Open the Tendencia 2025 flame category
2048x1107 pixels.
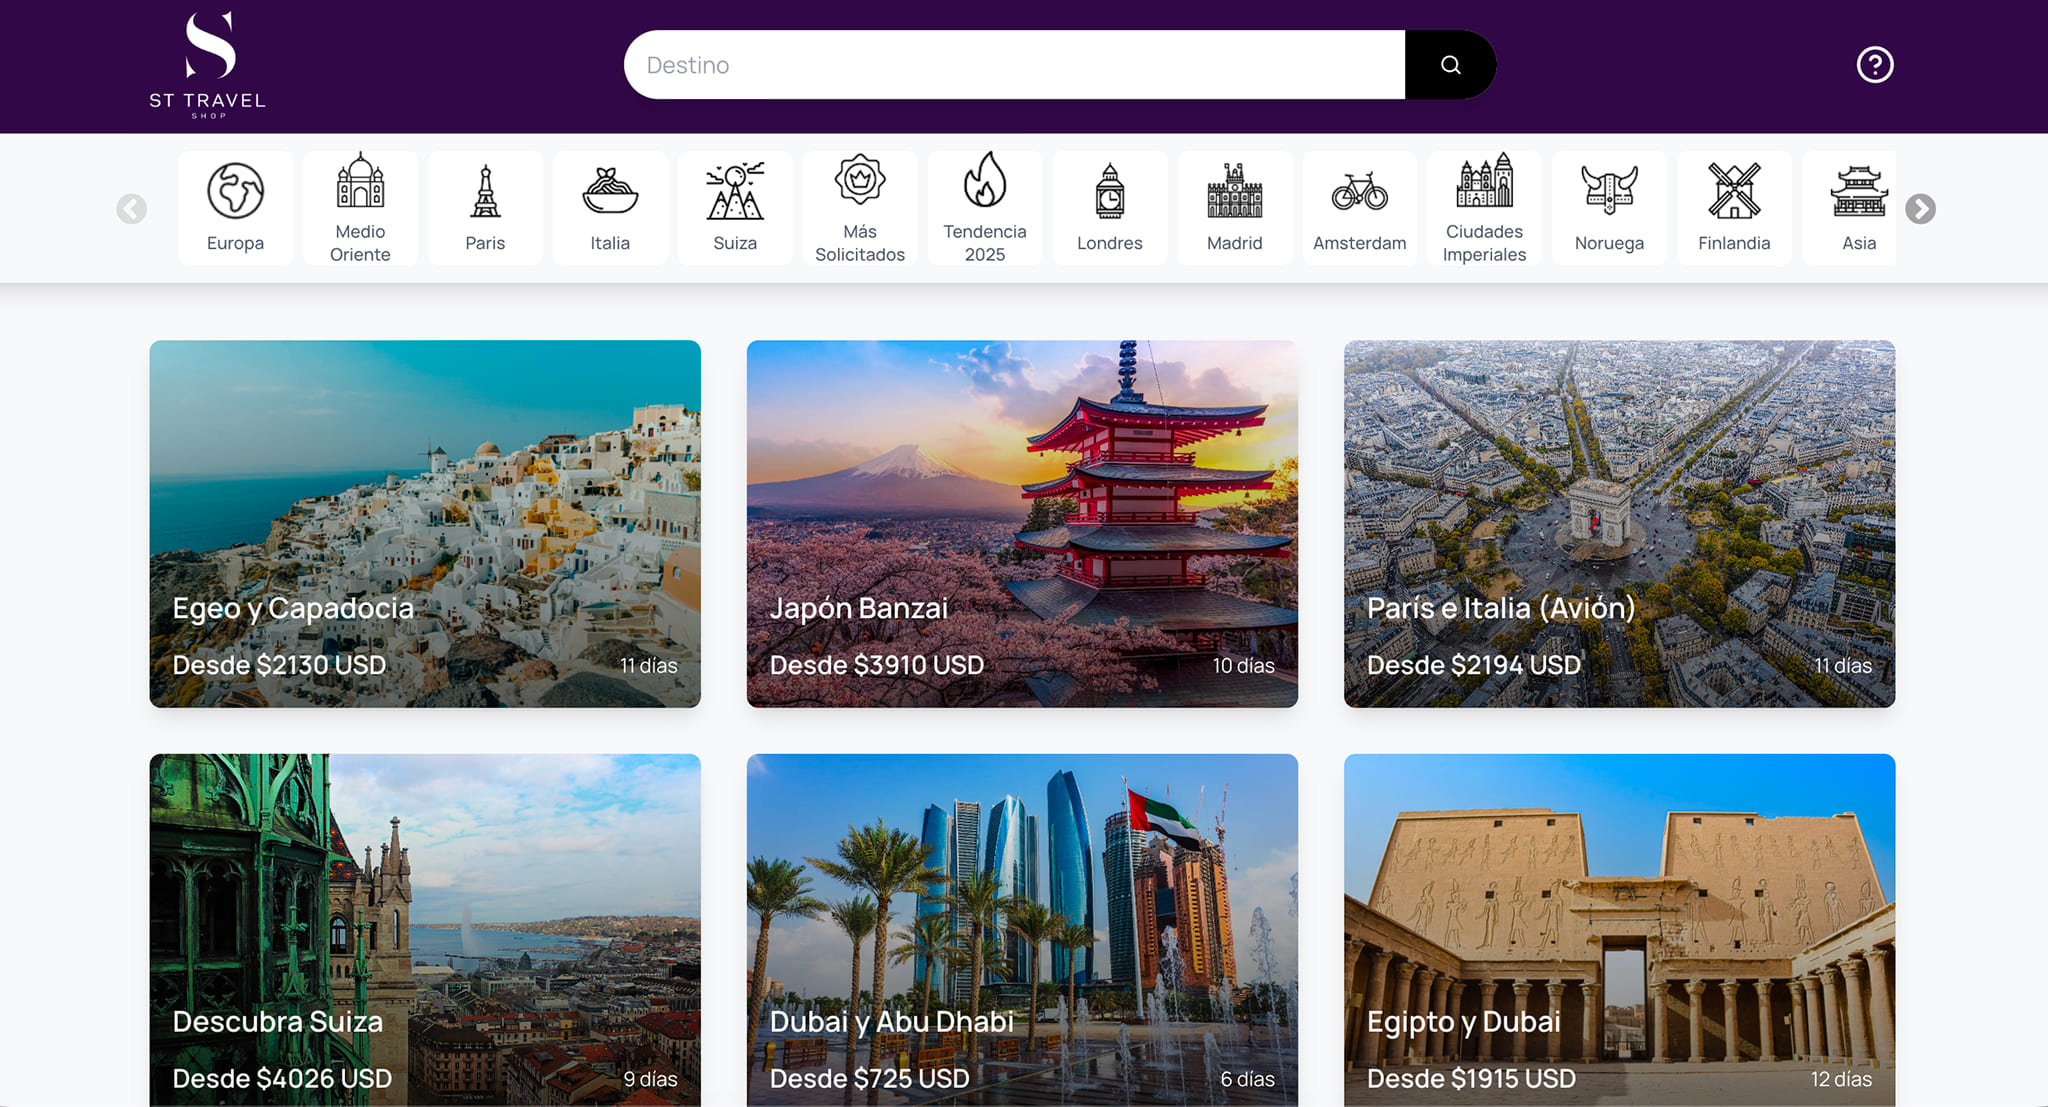[x=985, y=208]
